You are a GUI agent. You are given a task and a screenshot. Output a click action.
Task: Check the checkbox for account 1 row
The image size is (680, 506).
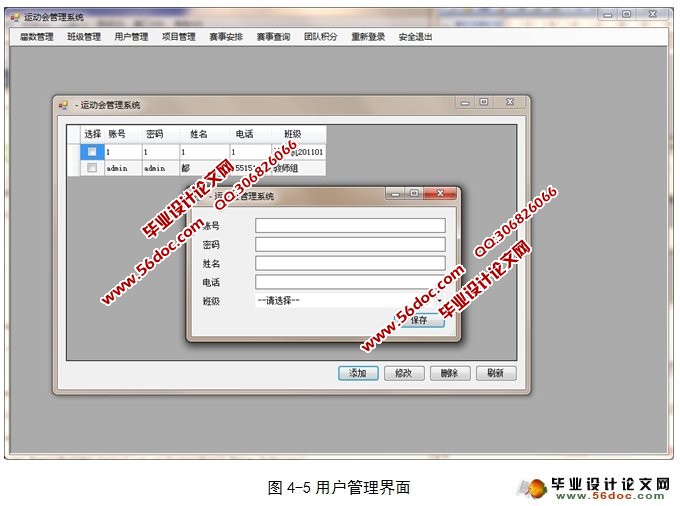pyautogui.click(x=92, y=152)
